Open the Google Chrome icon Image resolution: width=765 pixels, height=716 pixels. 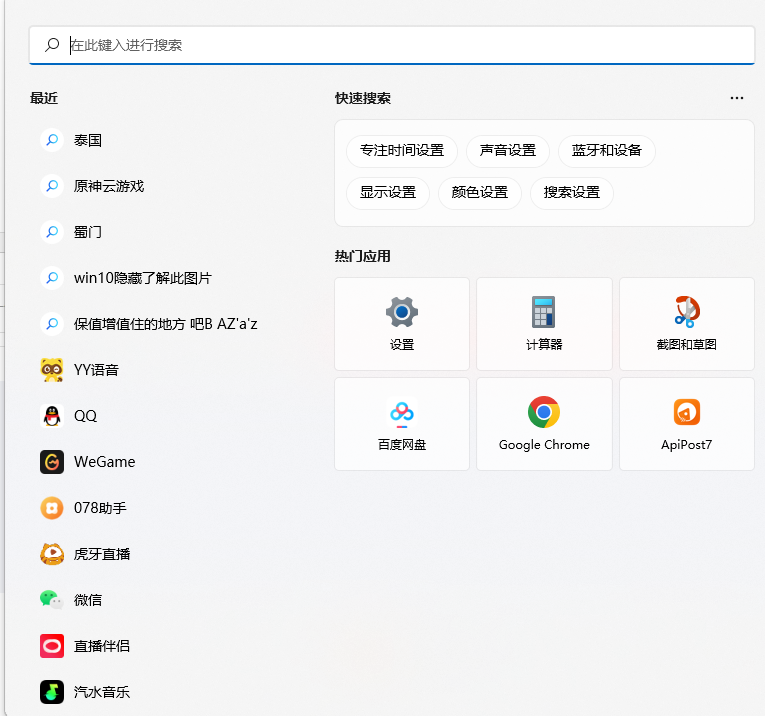click(x=544, y=412)
